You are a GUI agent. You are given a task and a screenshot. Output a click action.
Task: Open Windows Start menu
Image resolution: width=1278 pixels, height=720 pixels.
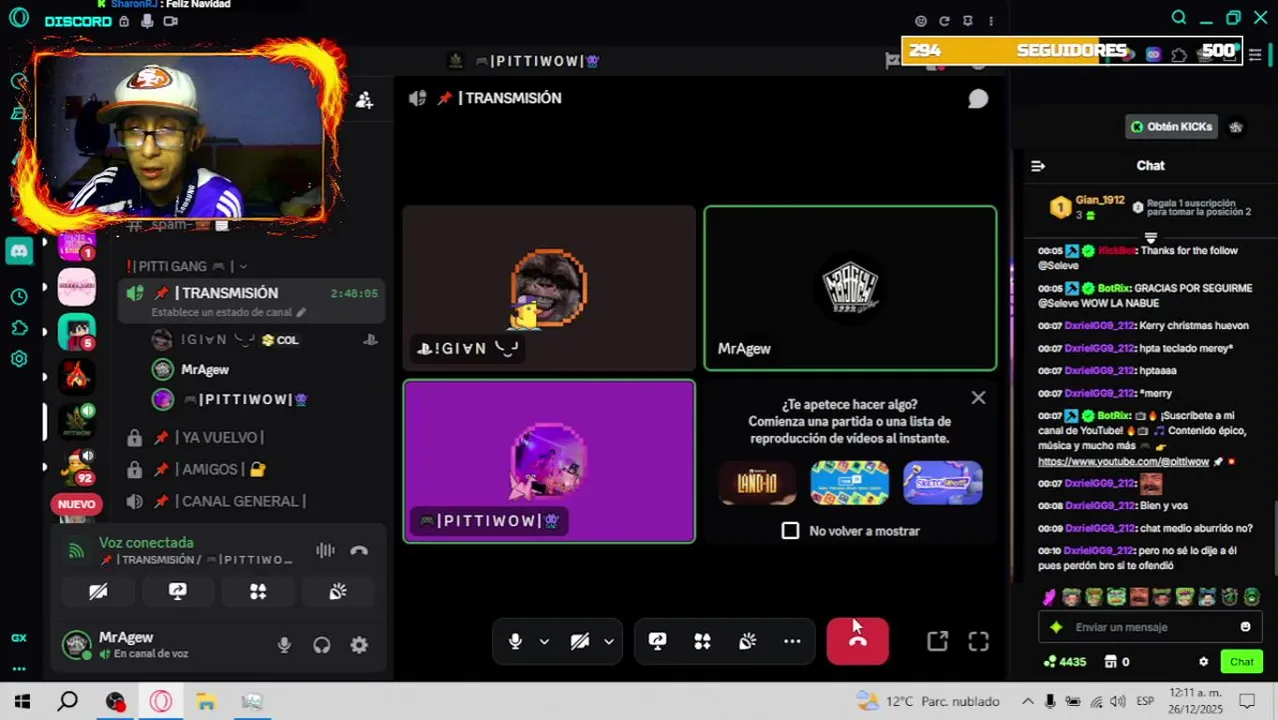22,701
